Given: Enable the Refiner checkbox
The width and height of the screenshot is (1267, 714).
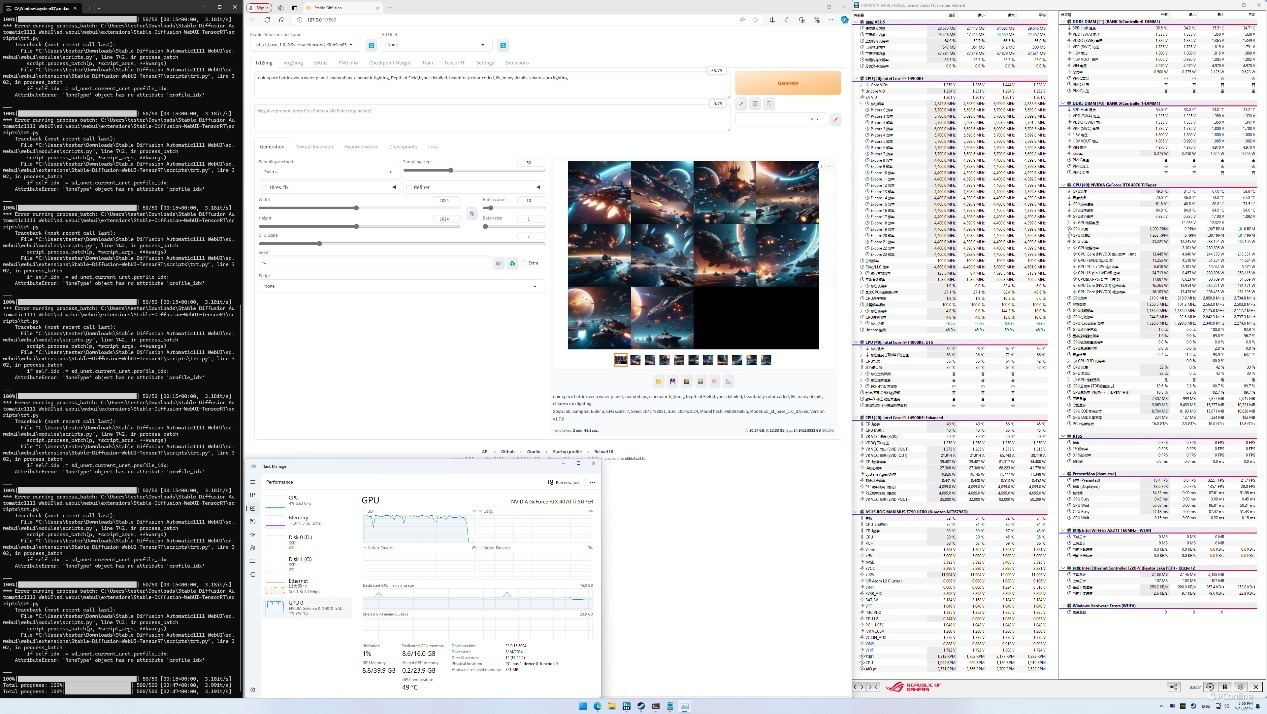Looking at the screenshot, I should tap(410, 187).
